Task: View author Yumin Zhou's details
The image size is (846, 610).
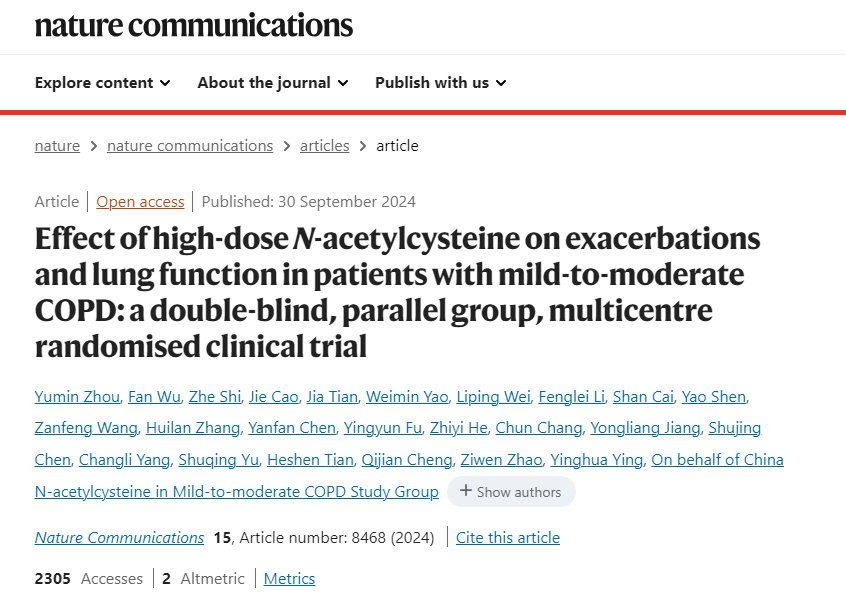Action: point(77,396)
